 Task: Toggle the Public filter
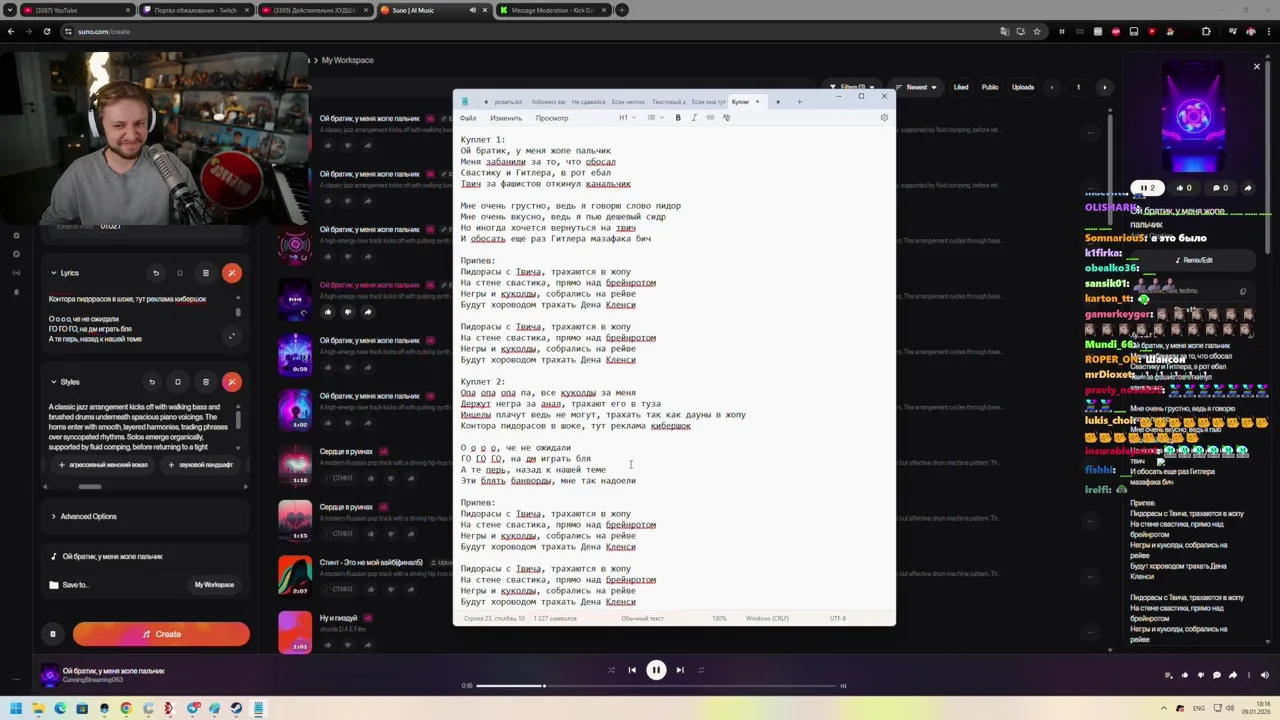[990, 87]
